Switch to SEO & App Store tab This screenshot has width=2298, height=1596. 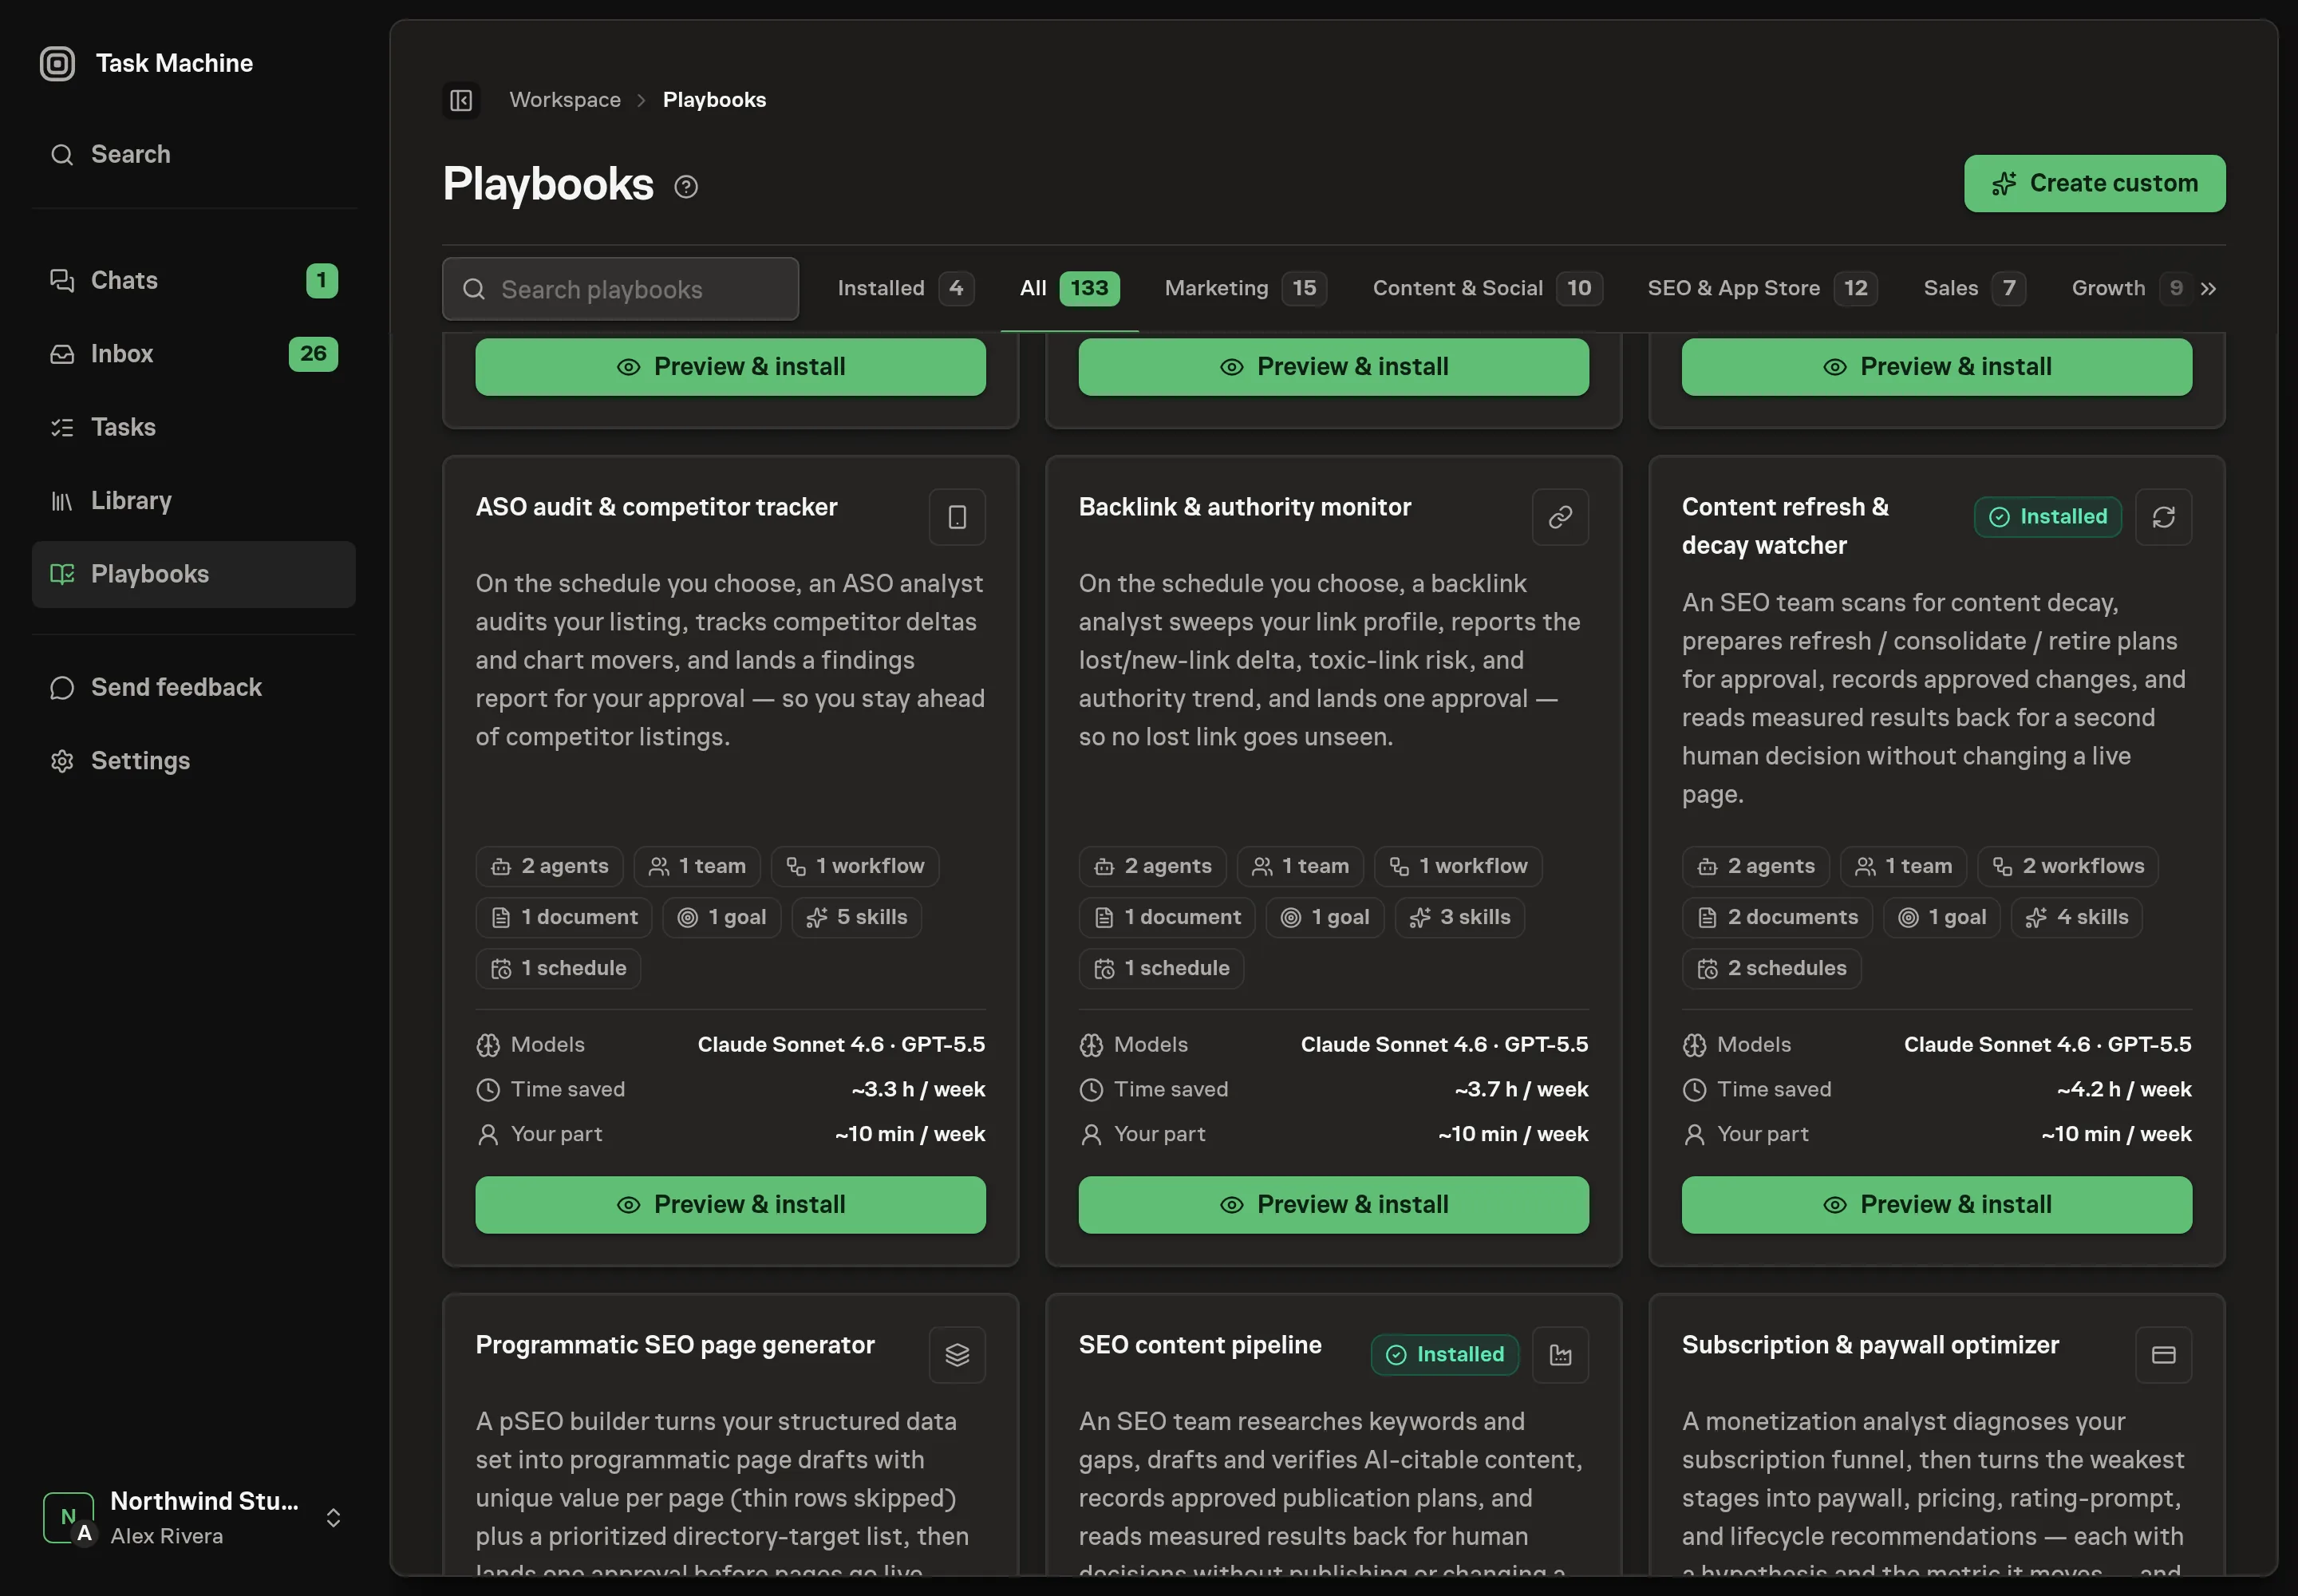1762,289
